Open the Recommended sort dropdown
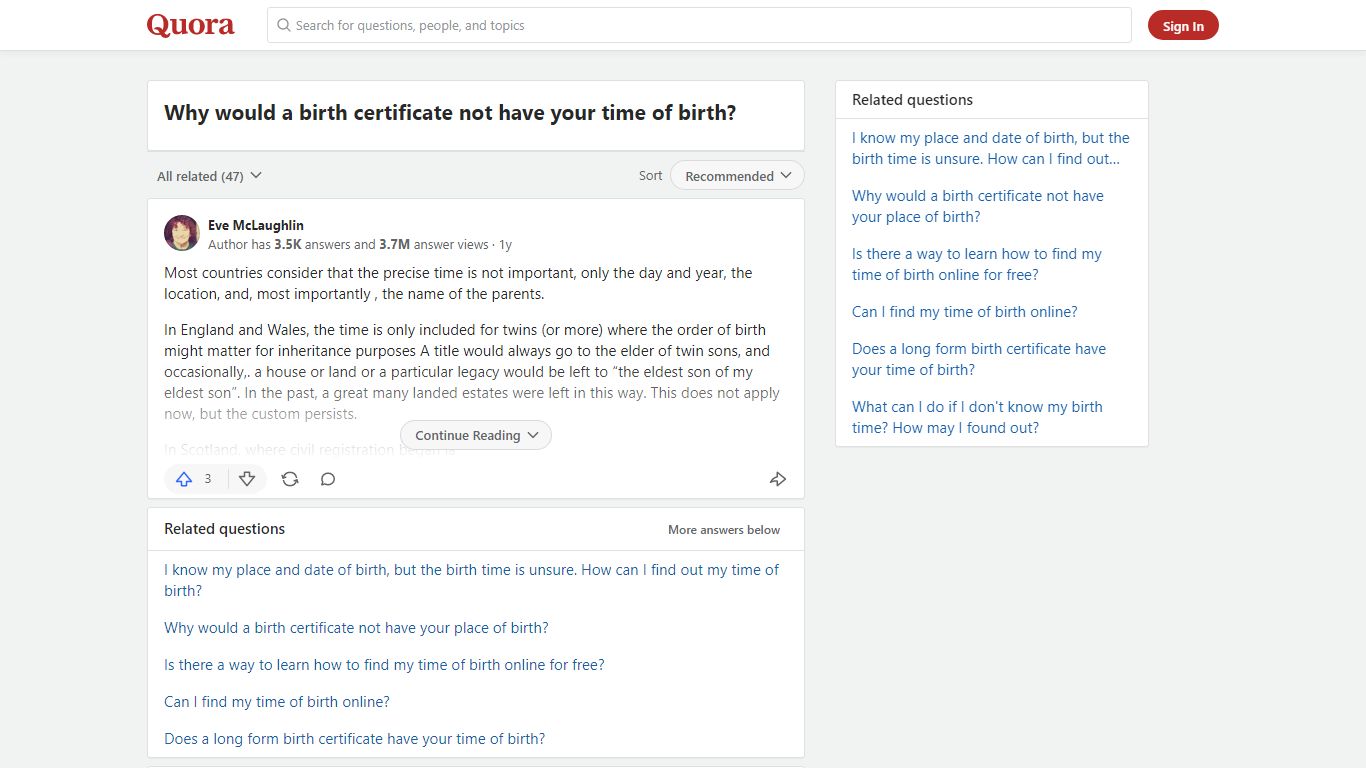 point(737,176)
